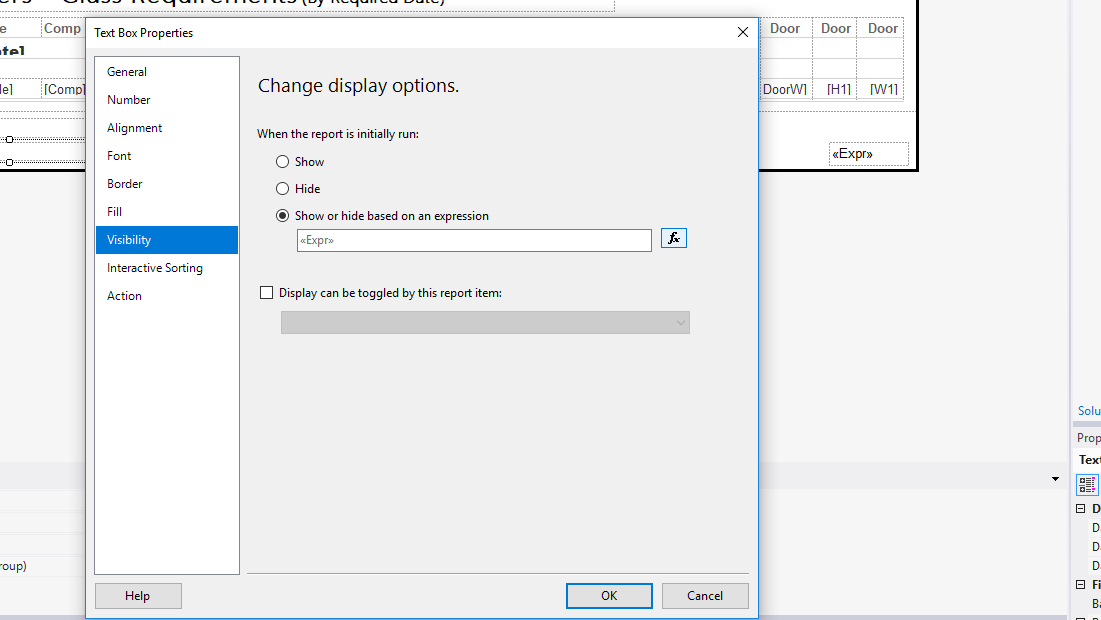Open the General page
1101x620 pixels.
127,72
